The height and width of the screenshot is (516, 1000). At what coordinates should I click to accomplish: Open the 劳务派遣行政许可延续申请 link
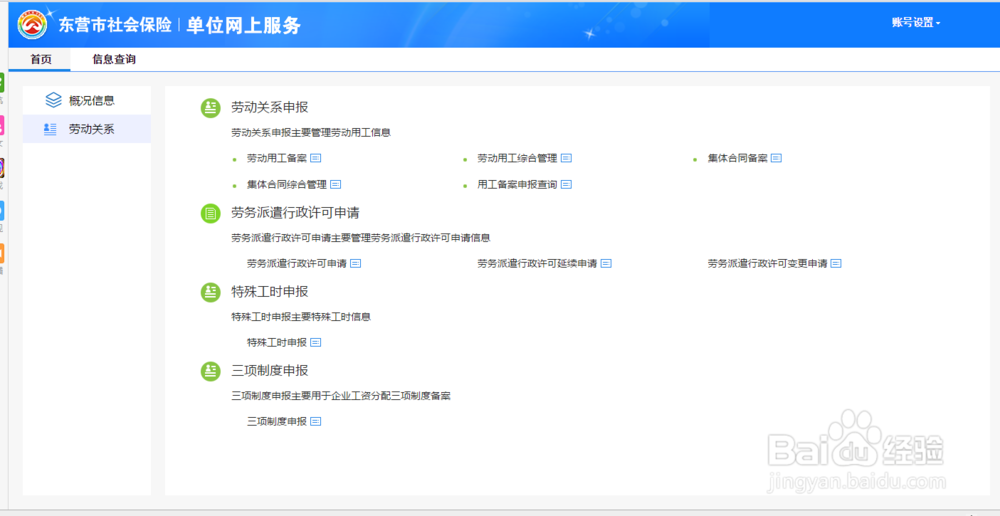(x=537, y=263)
